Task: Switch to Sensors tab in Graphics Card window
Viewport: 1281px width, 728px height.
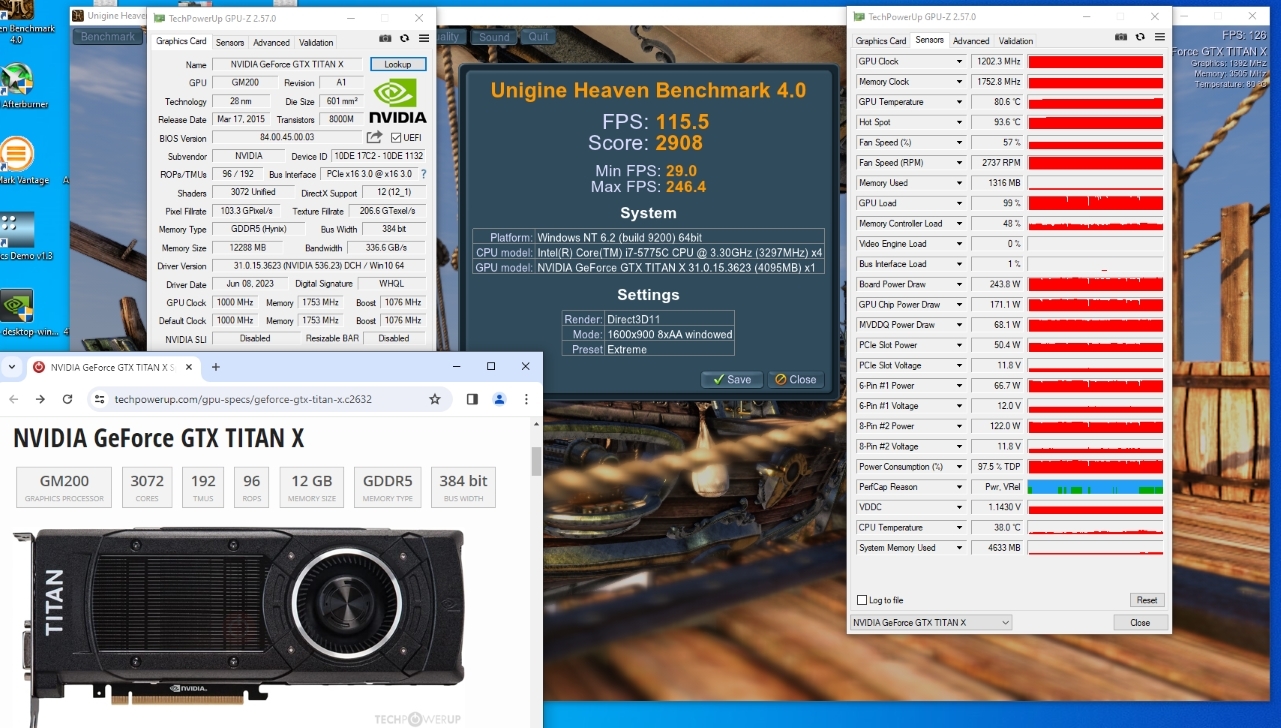Action: pyautogui.click(x=230, y=42)
